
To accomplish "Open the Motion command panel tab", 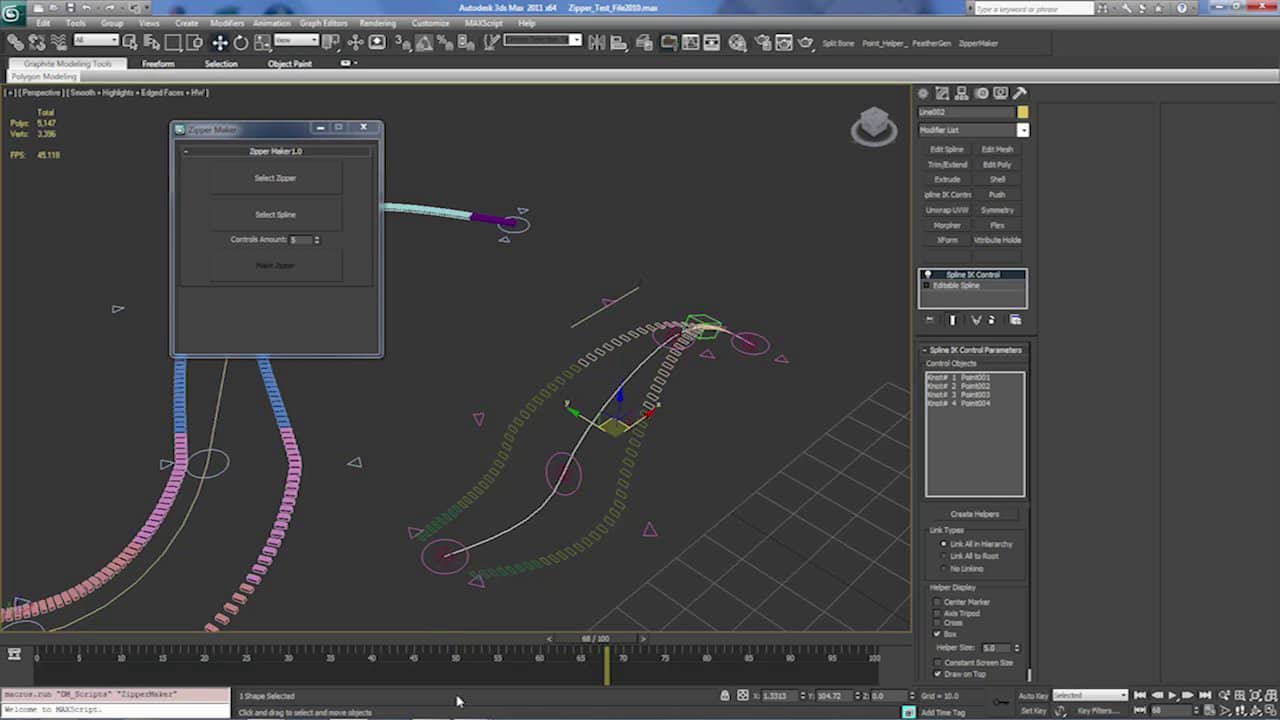I will [982, 93].
